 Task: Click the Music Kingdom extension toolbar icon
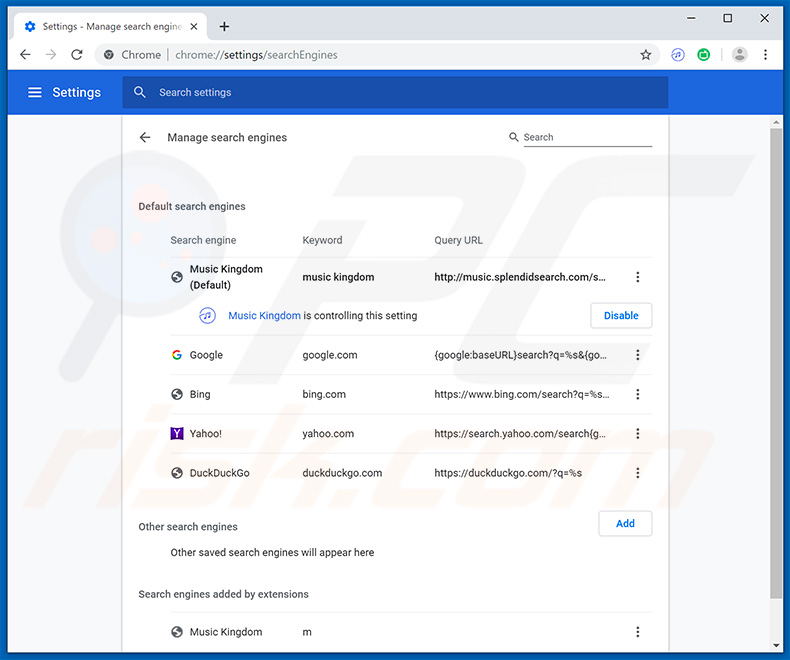pos(678,55)
